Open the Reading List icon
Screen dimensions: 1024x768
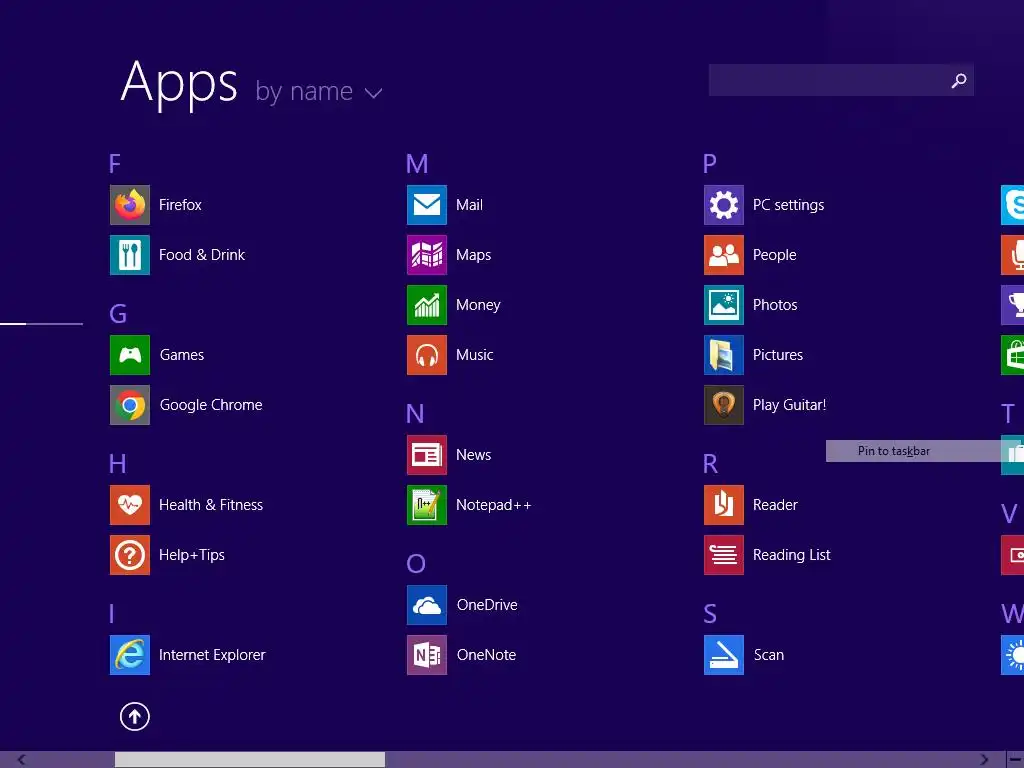coord(724,555)
